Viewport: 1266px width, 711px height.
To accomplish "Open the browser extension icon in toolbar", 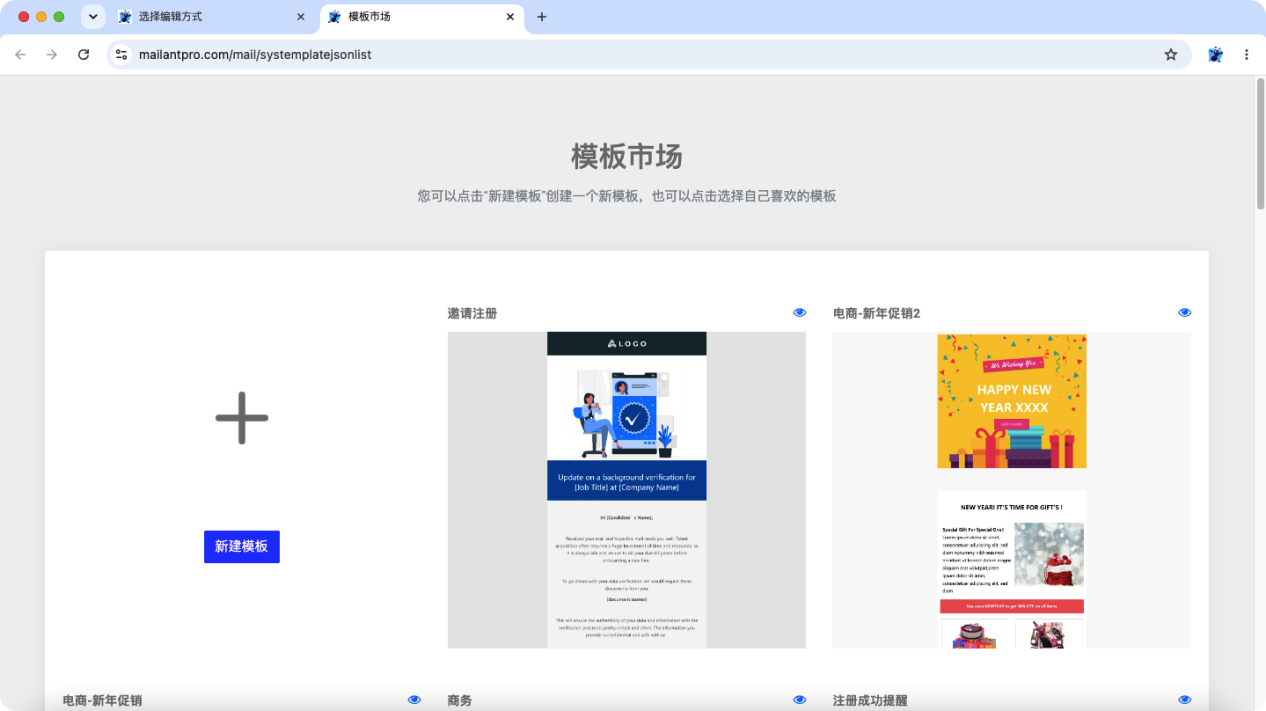I will pos(1215,55).
